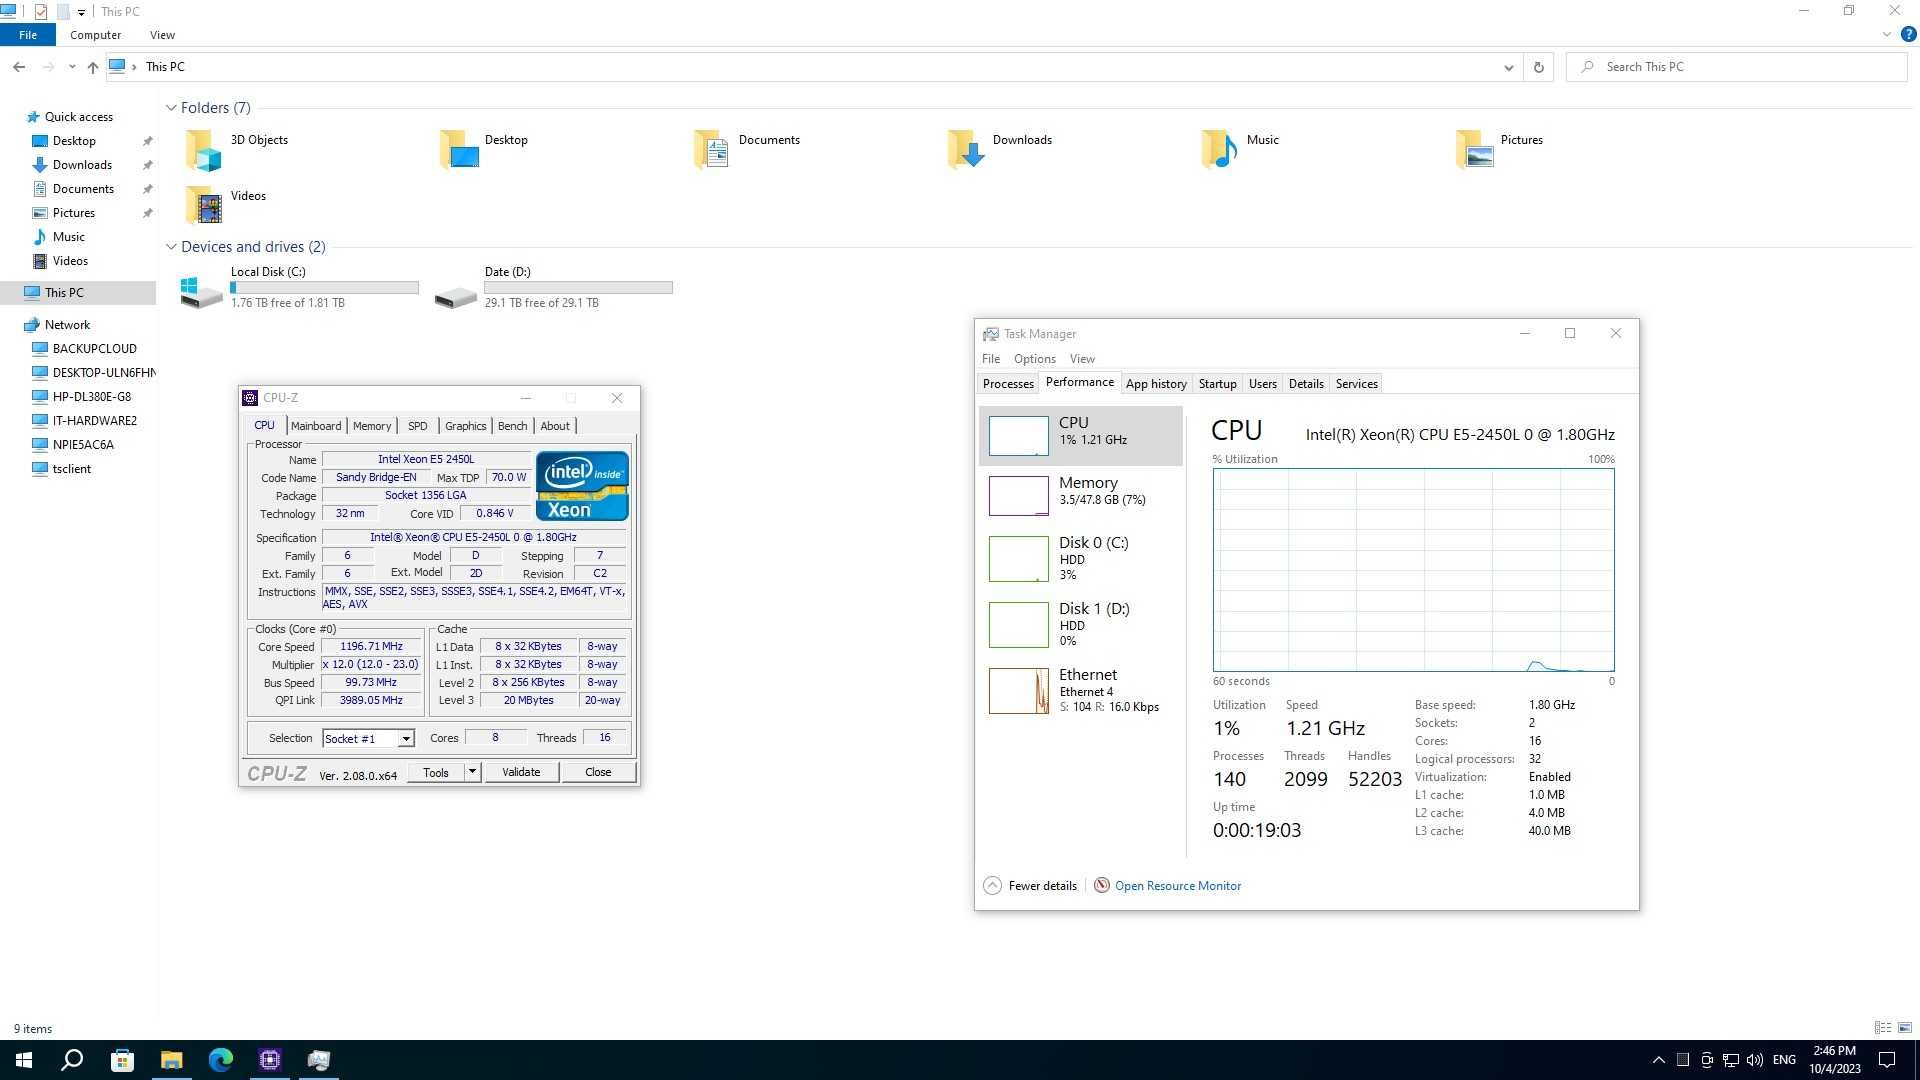Open the Services tab in Task Manager
This screenshot has height=1080, width=1920.
1356,384
